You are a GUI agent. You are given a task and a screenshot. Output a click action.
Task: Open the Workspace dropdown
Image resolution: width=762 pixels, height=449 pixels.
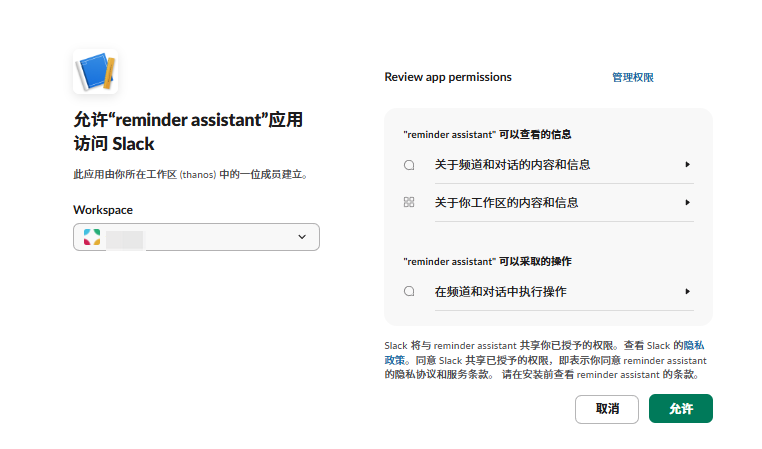coord(196,237)
